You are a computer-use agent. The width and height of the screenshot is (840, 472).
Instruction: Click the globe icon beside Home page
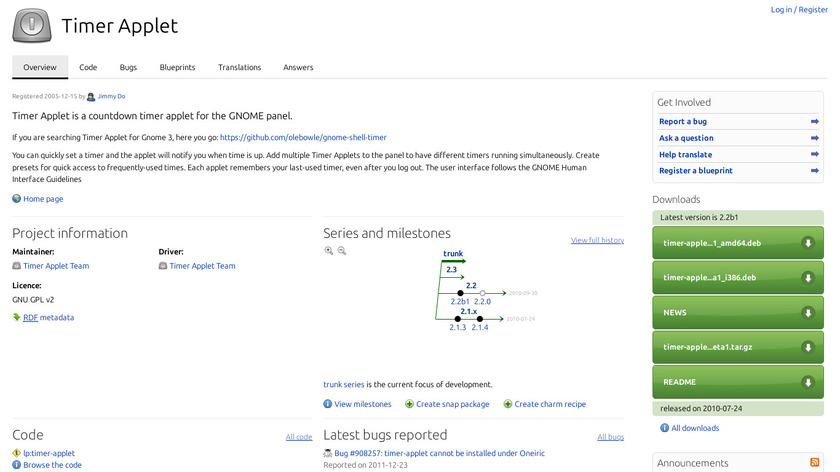coord(16,199)
